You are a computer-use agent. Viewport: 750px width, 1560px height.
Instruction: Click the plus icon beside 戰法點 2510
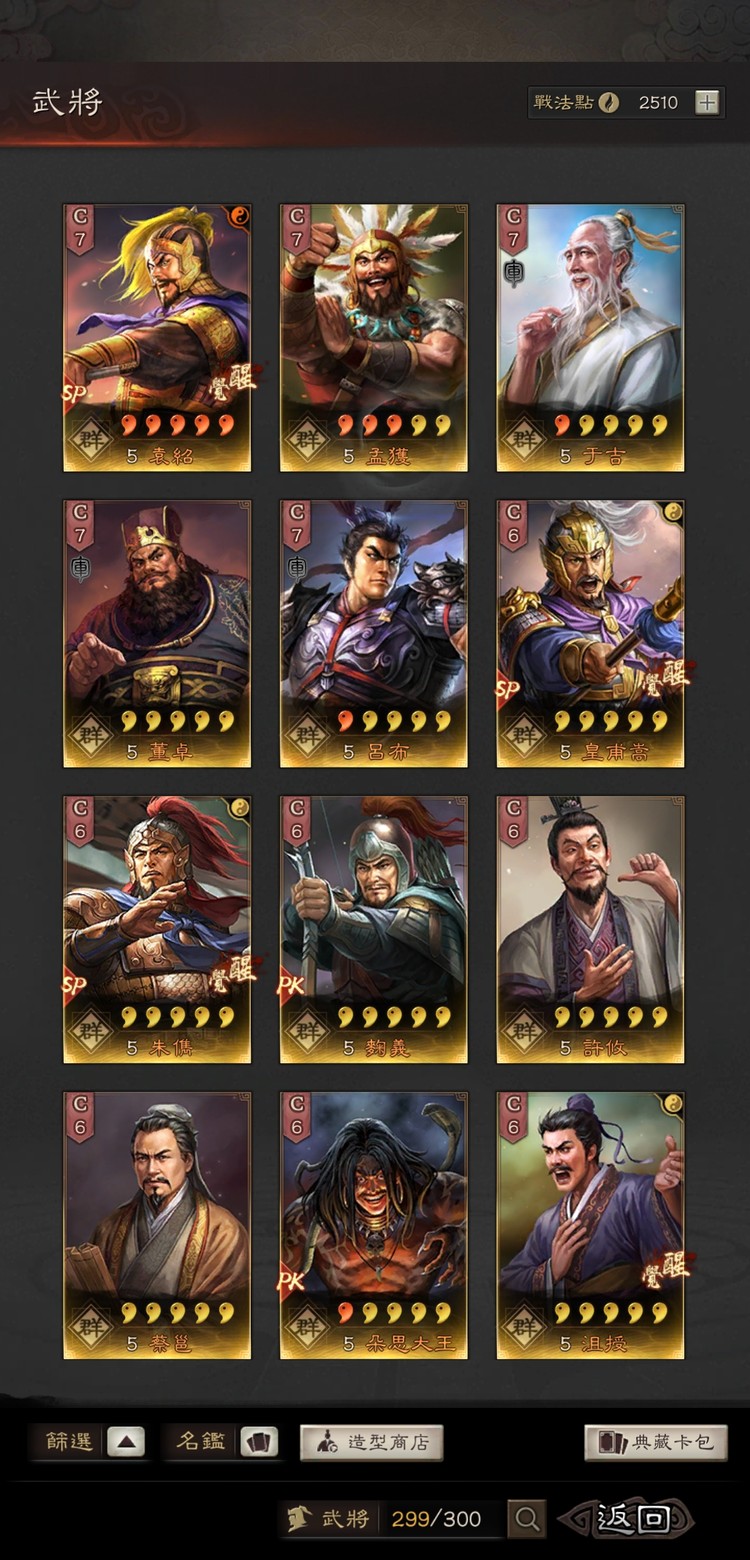[x=707, y=102]
